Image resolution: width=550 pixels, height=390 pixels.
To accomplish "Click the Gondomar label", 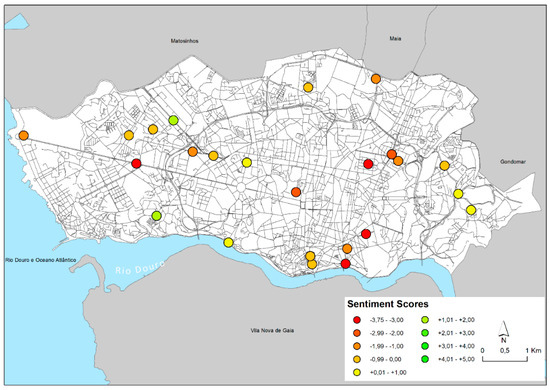I will coord(513,162).
